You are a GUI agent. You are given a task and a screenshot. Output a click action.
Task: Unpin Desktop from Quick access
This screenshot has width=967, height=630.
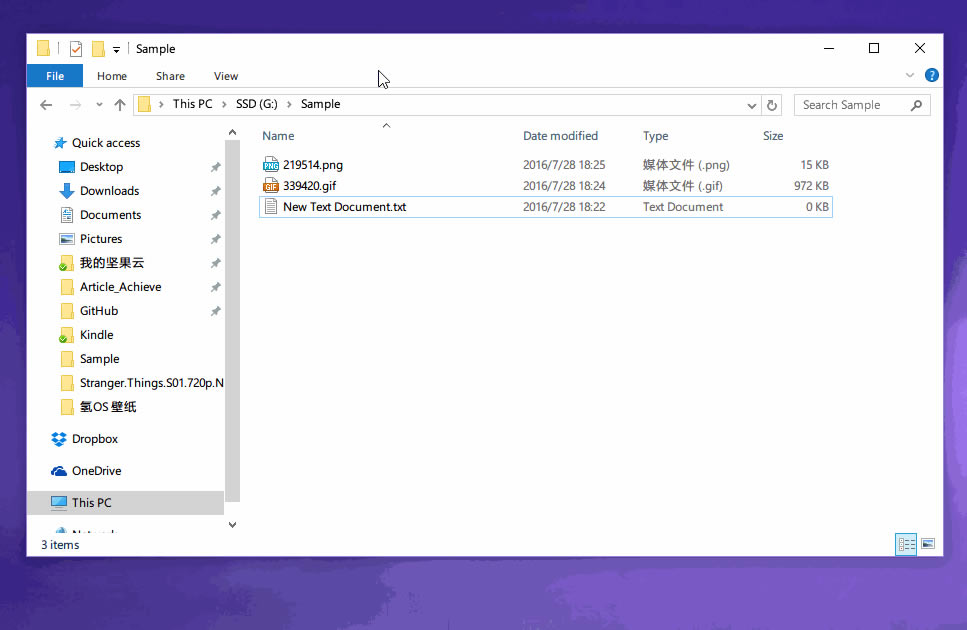pyautogui.click(x=215, y=166)
